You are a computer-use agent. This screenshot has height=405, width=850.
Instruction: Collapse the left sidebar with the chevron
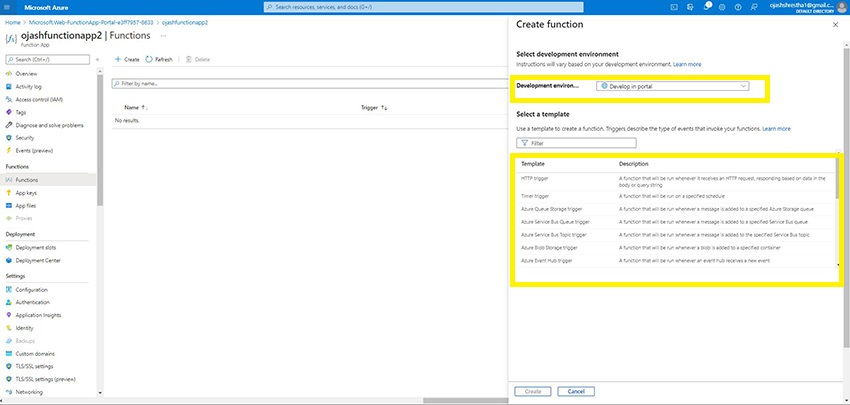(x=98, y=60)
